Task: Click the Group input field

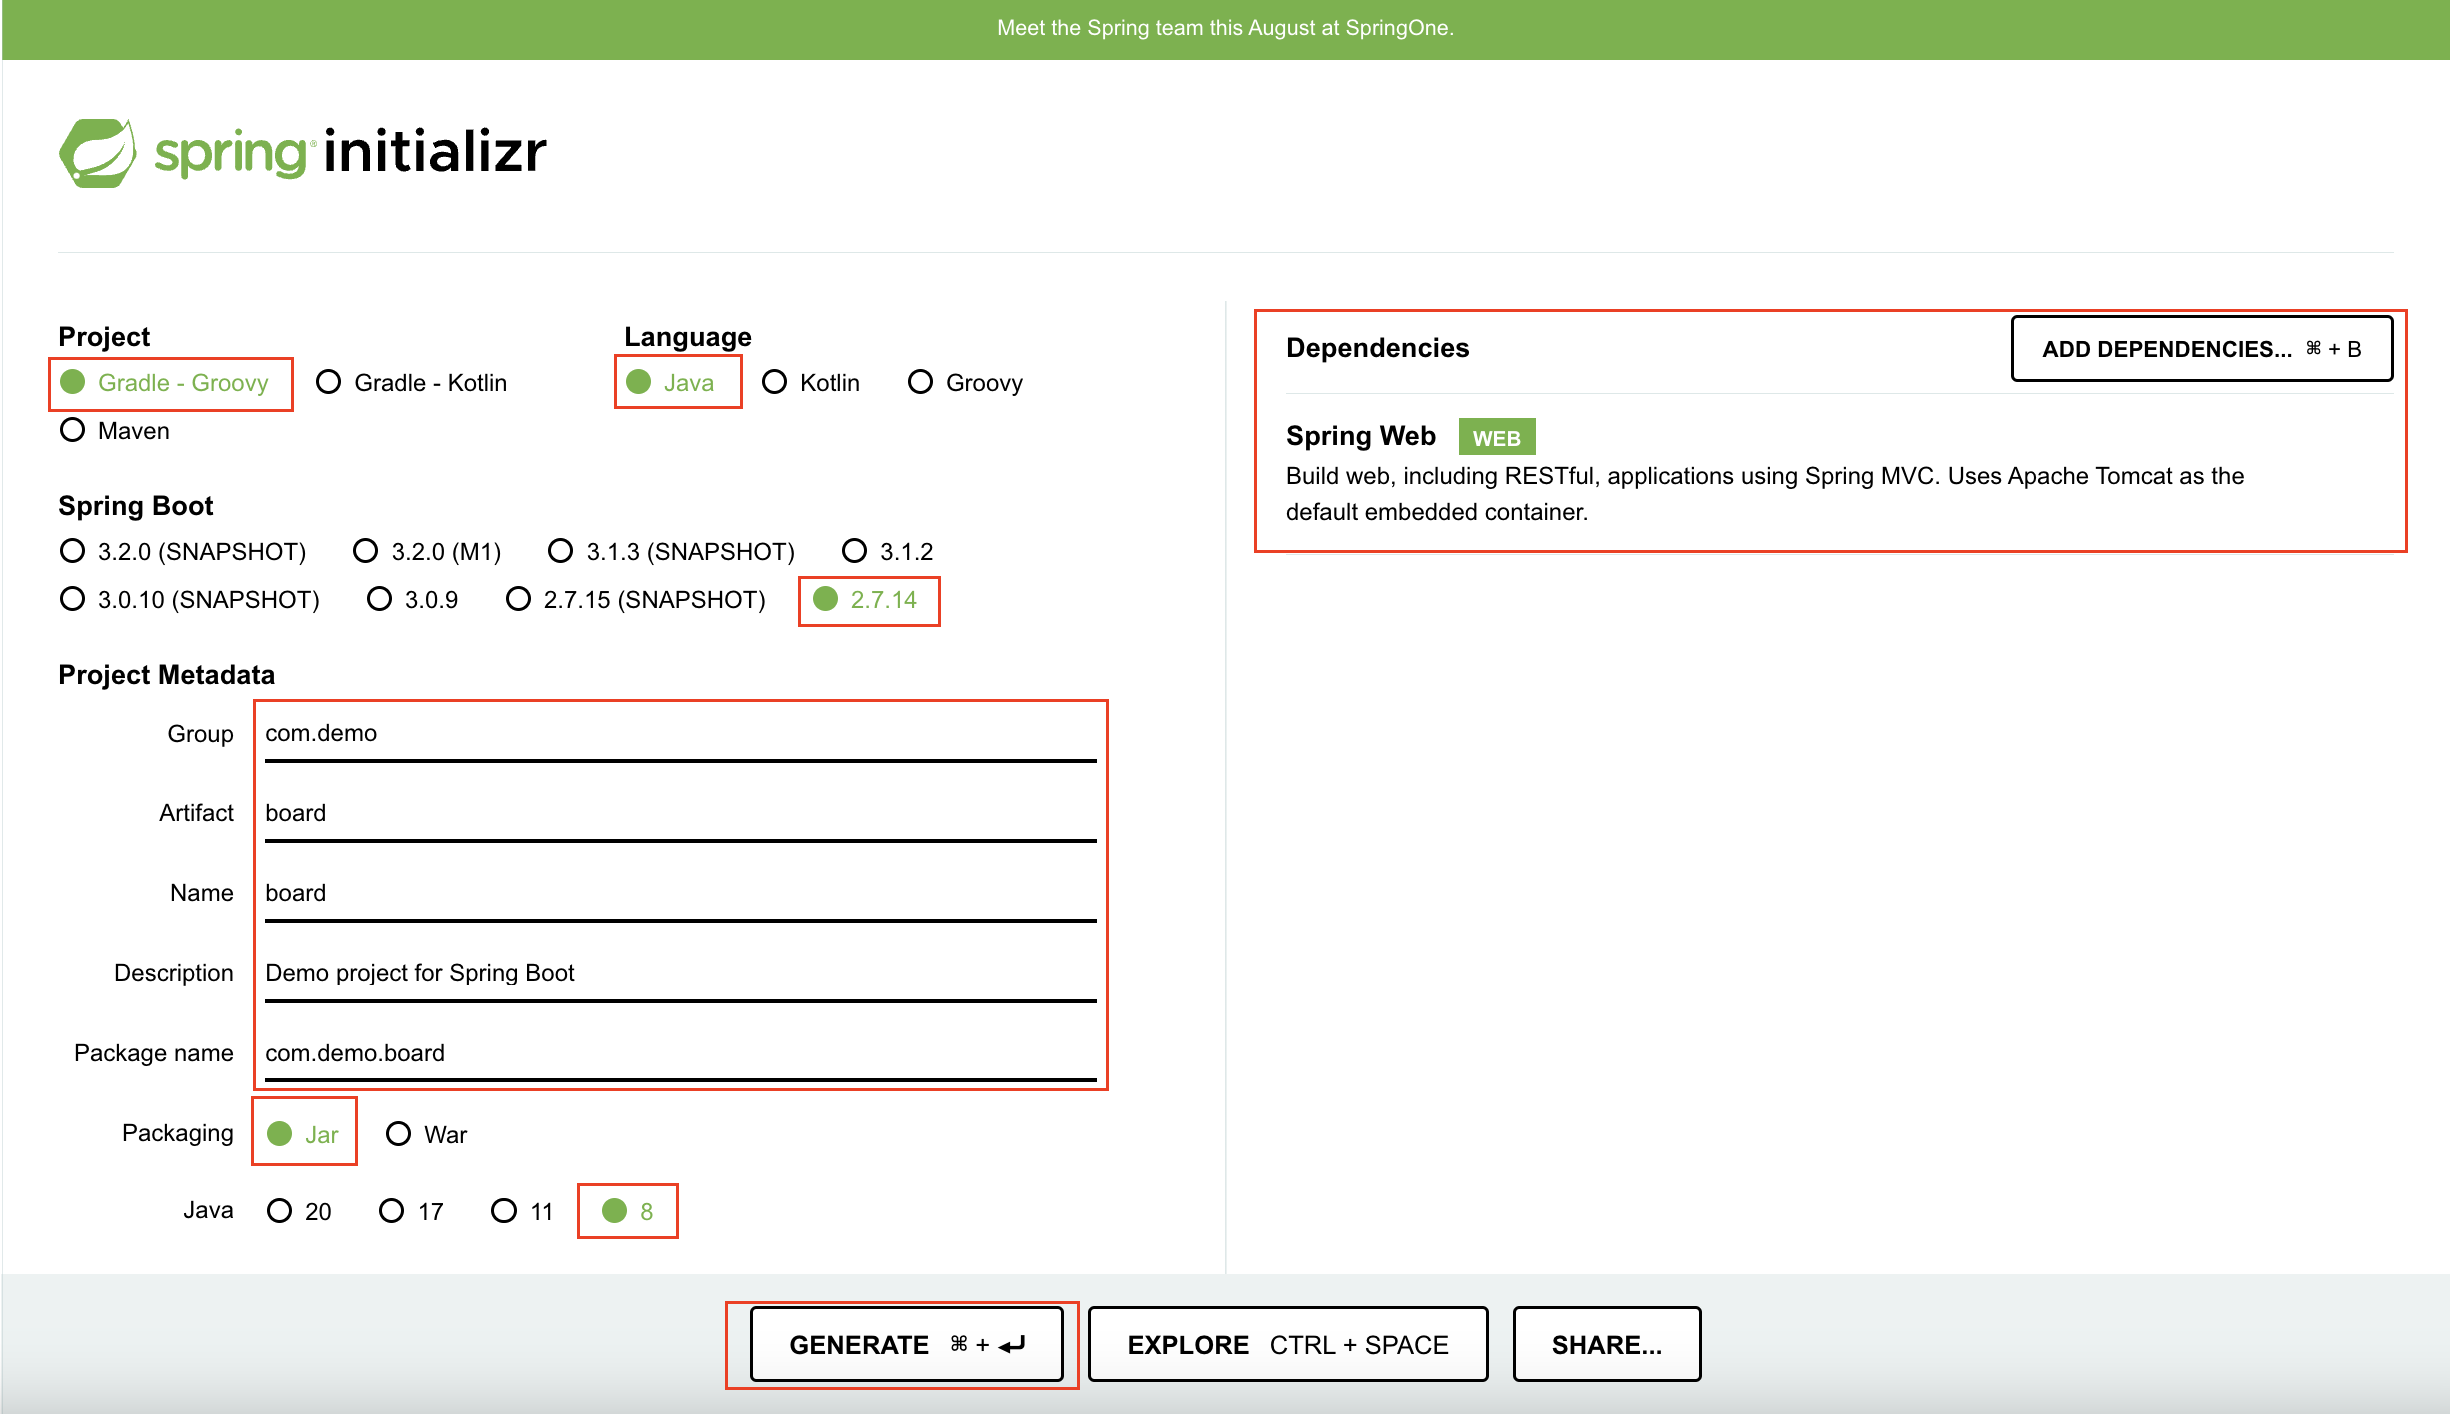Action: pyautogui.click(x=680, y=734)
